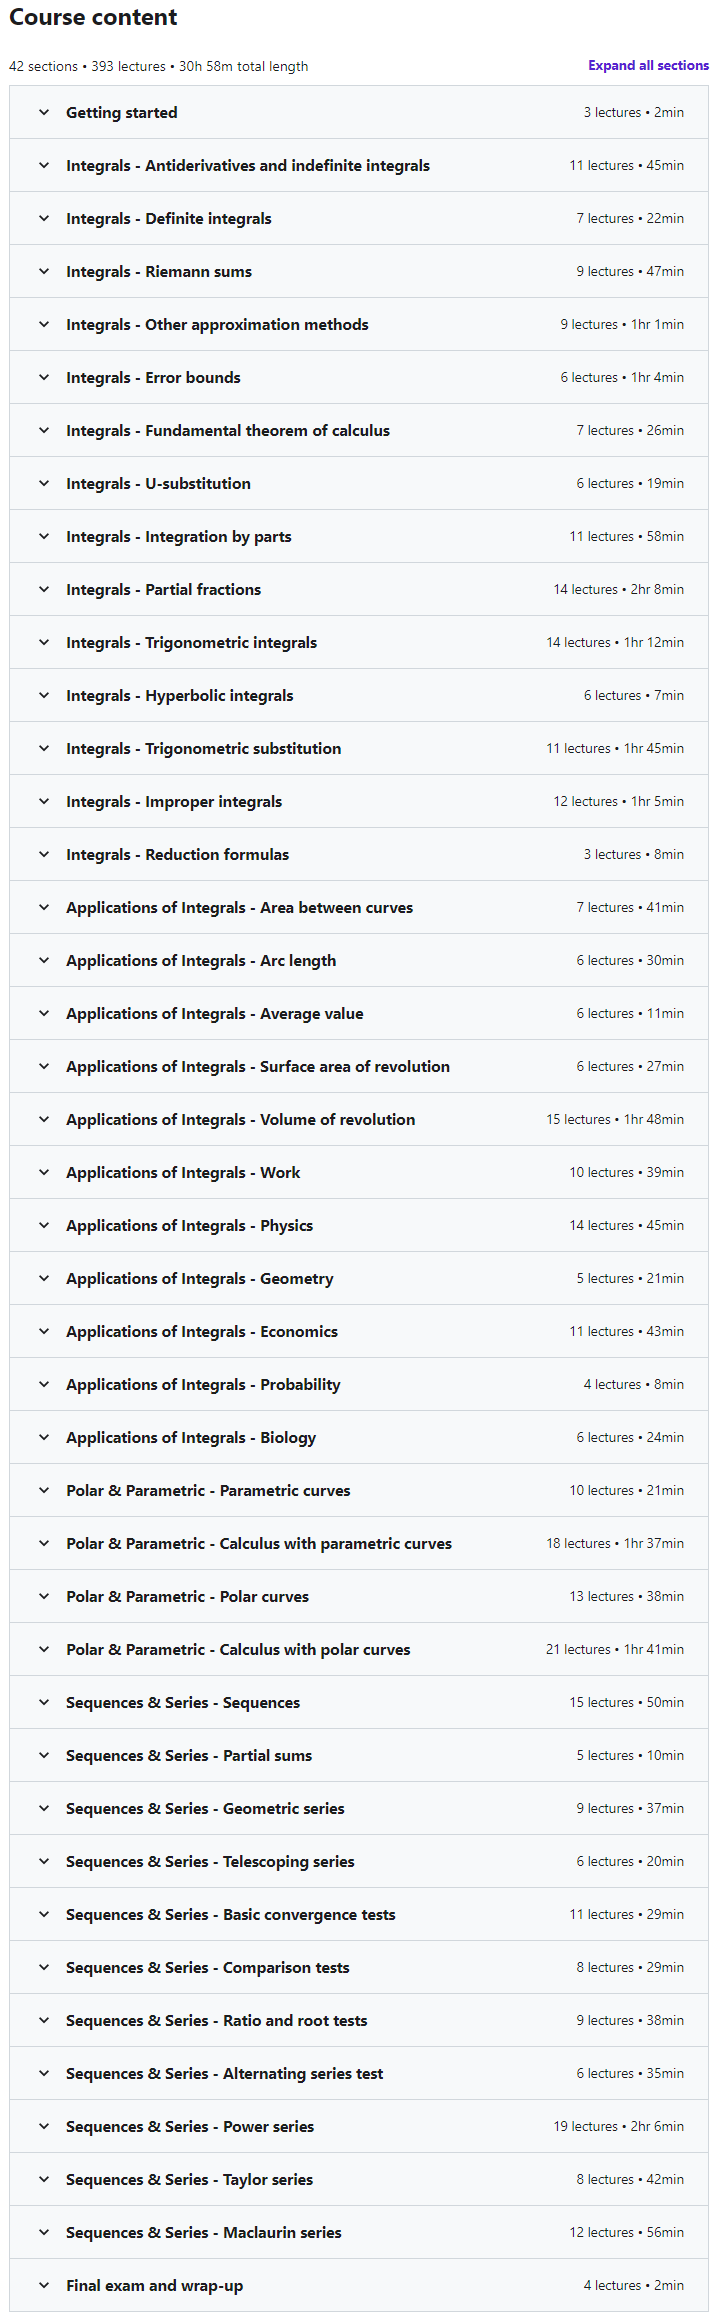
Task: Expand chevron for Applications of Integrals - Economics
Action: pyautogui.click(x=44, y=1332)
